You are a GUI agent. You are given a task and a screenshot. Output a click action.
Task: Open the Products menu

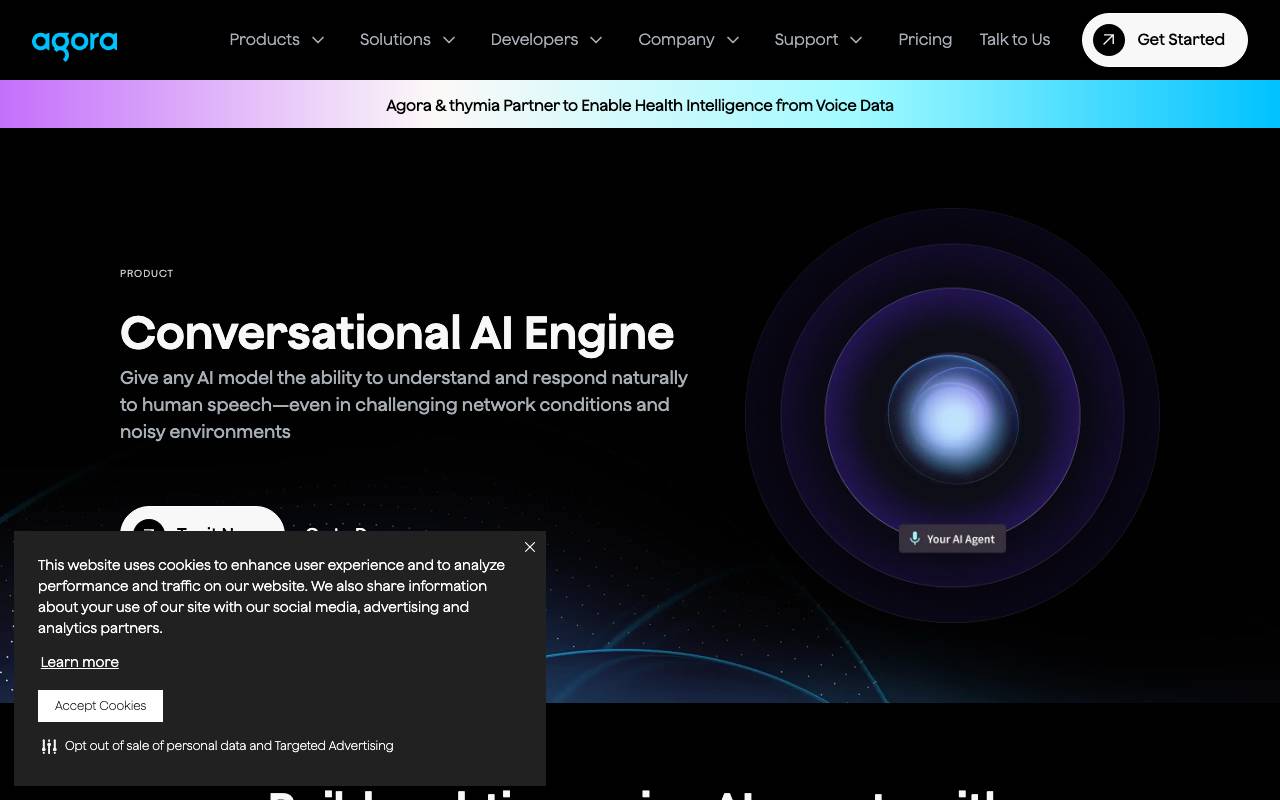click(264, 40)
